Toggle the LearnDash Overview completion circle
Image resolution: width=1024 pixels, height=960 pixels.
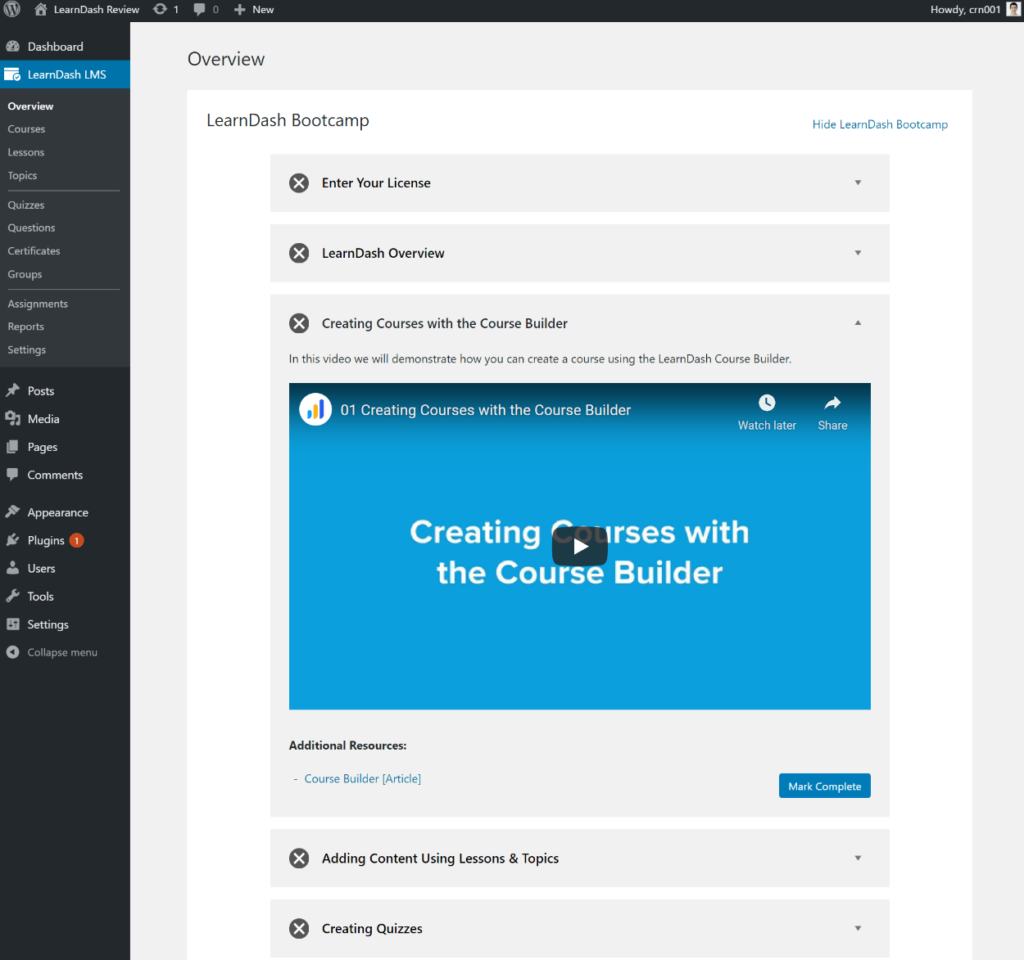point(299,253)
